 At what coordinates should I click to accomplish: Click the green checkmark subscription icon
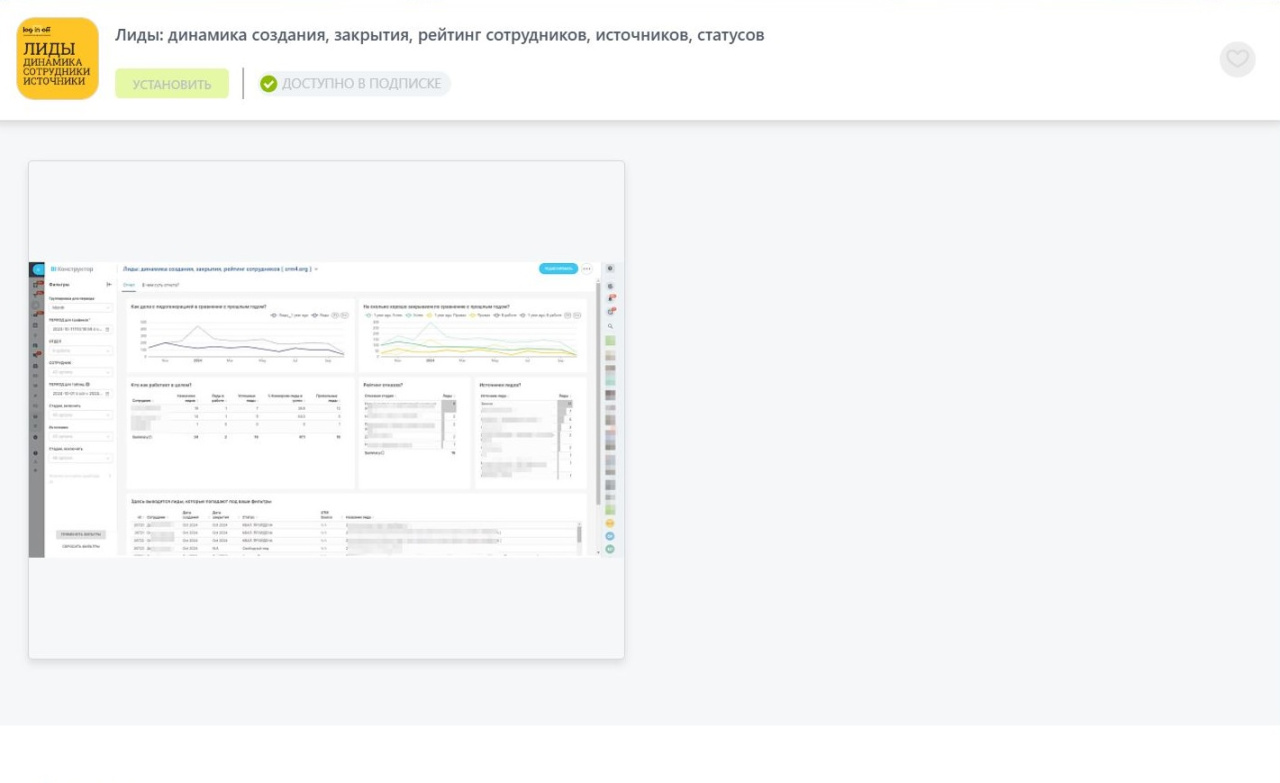coord(268,84)
